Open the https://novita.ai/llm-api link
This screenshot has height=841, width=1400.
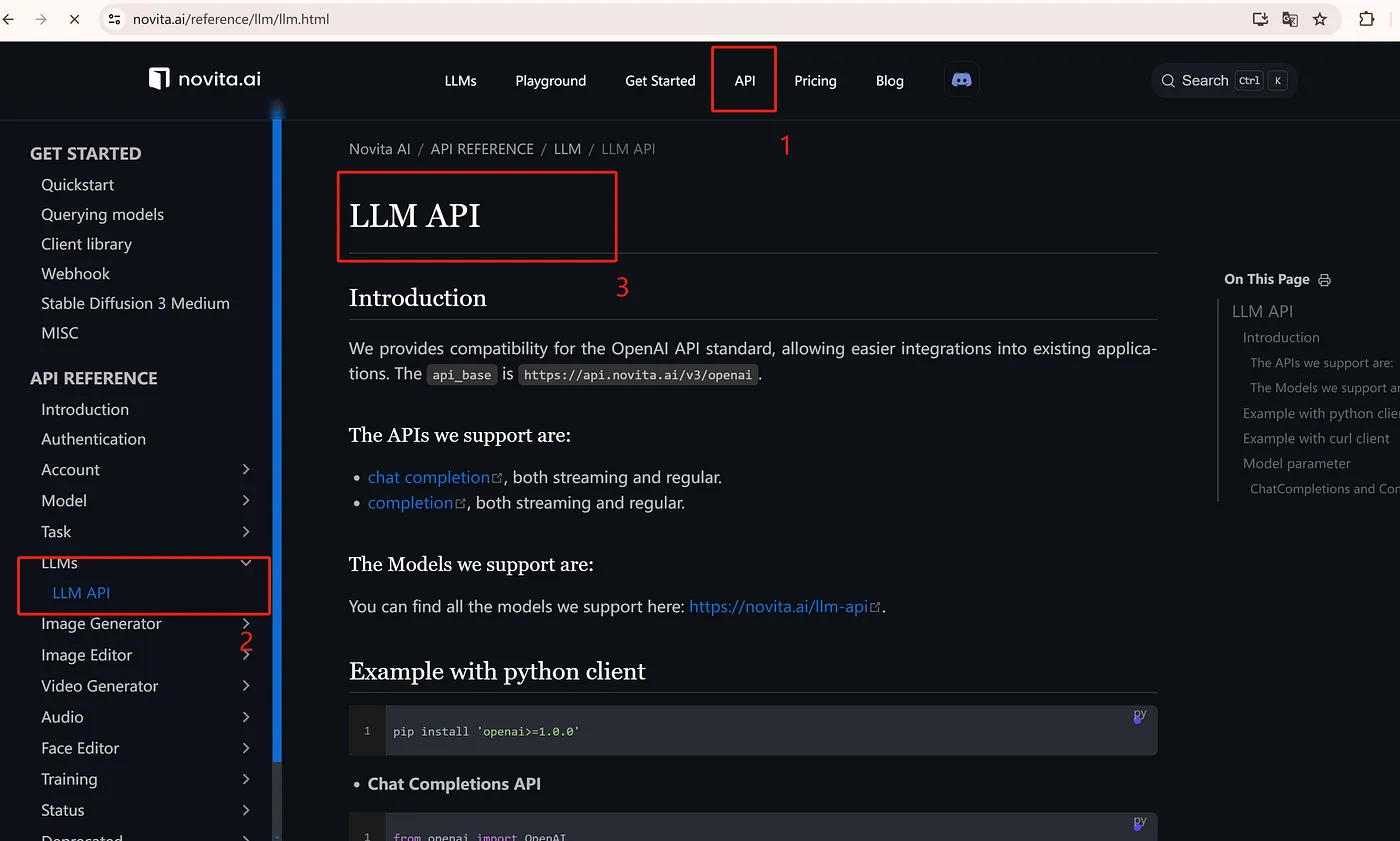(x=778, y=606)
